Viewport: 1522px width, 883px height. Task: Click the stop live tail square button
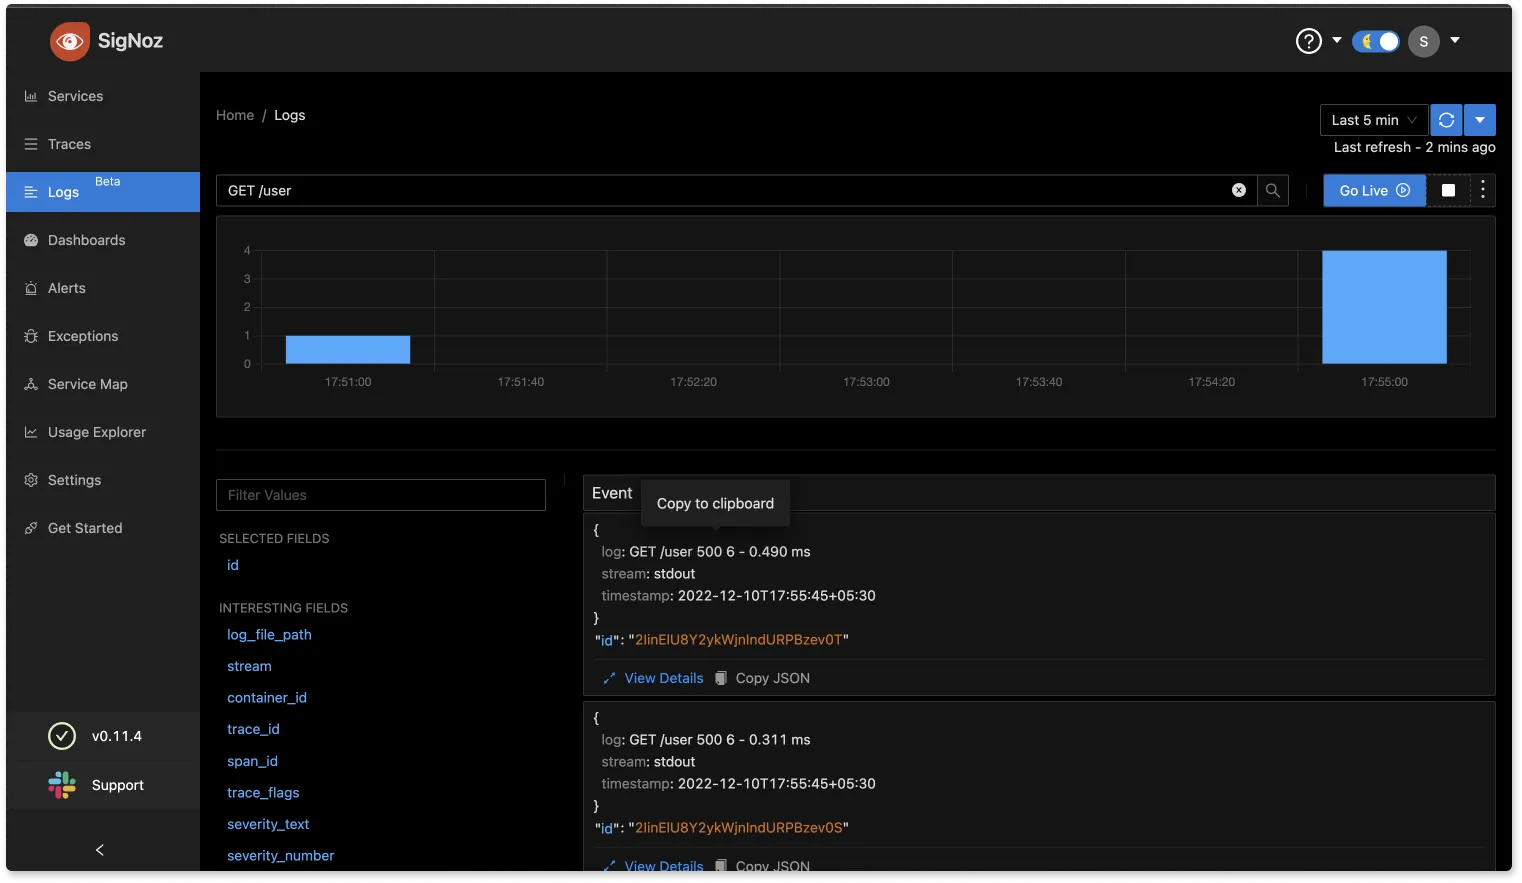click(x=1448, y=190)
